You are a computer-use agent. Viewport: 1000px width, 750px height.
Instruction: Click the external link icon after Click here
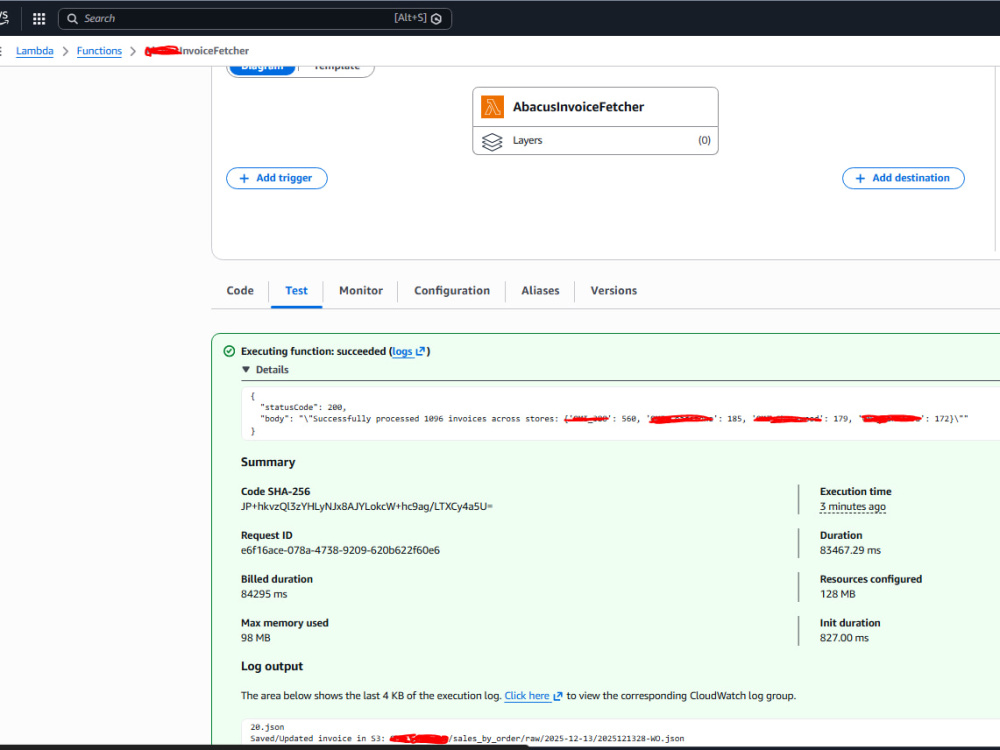tap(558, 696)
